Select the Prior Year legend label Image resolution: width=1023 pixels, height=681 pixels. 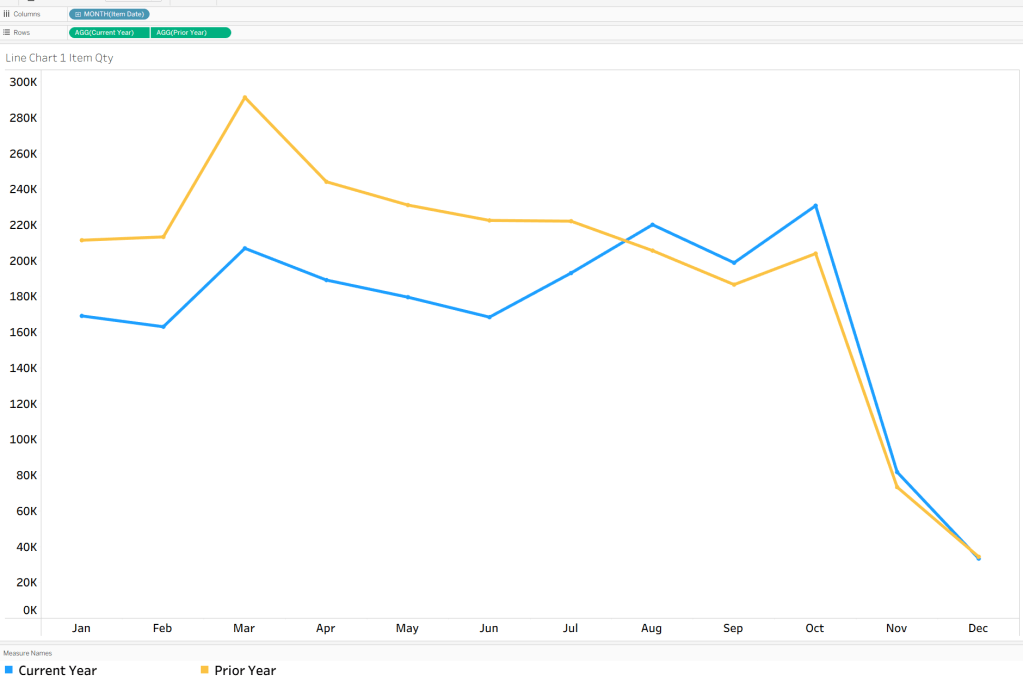pyautogui.click(x=245, y=670)
